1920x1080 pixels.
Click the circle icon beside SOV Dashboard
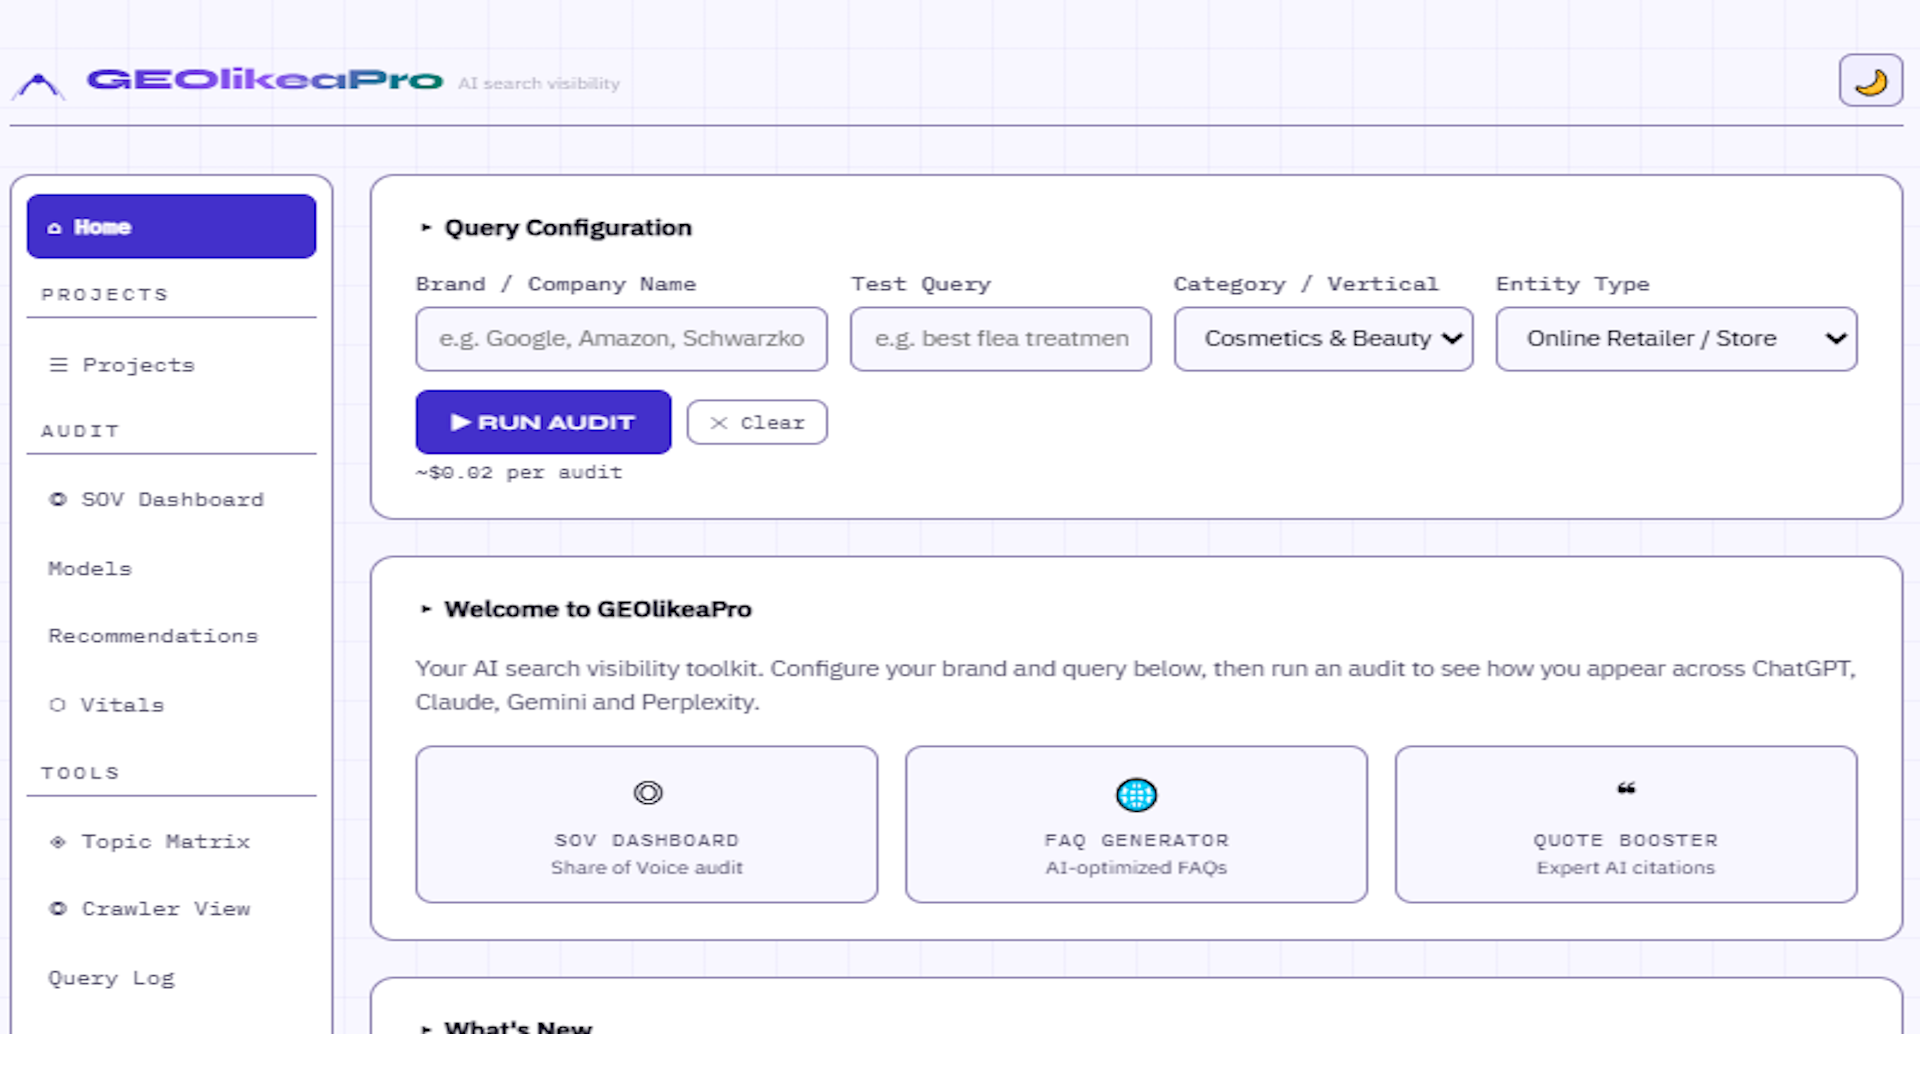[58, 499]
